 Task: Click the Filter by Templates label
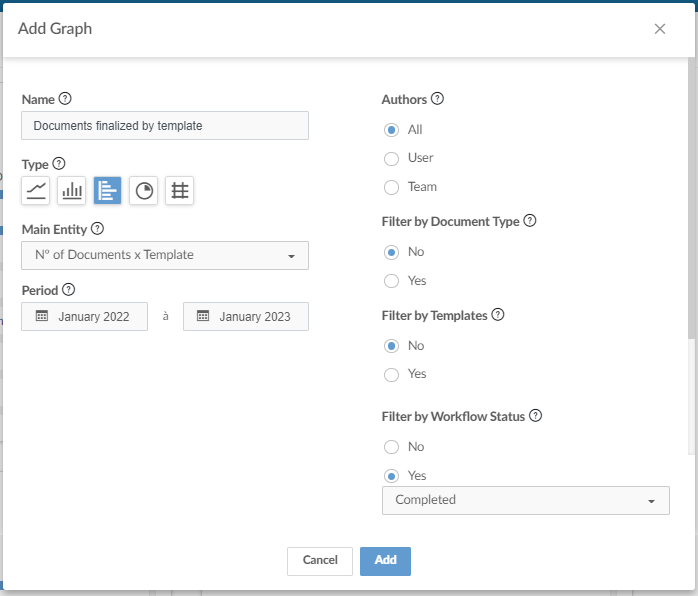(x=434, y=316)
